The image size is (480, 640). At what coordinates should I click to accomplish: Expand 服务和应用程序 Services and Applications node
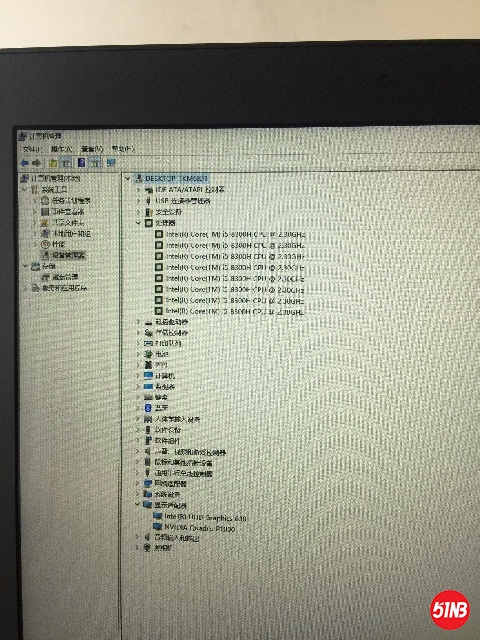click(x=25, y=288)
